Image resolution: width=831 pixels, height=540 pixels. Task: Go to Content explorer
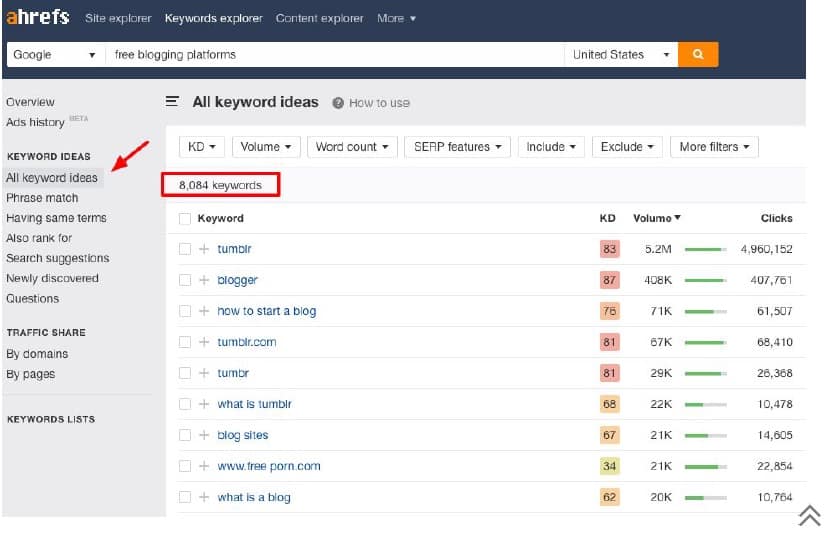(x=320, y=19)
